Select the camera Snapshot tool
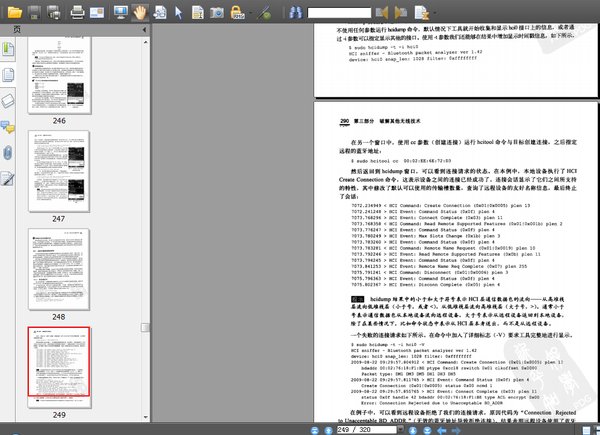Viewport: 600px width, 435px height. [217, 13]
